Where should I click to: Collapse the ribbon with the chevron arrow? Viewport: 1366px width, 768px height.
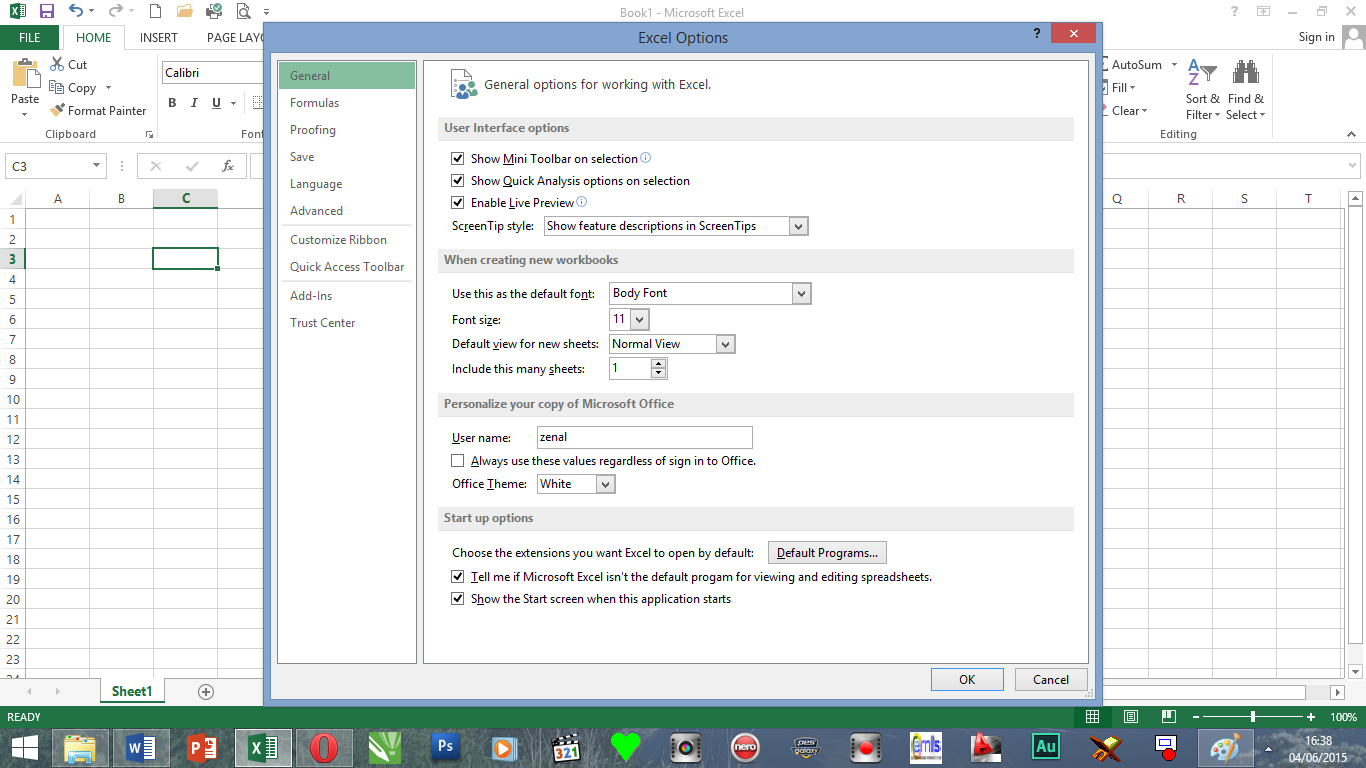click(x=1353, y=134)
